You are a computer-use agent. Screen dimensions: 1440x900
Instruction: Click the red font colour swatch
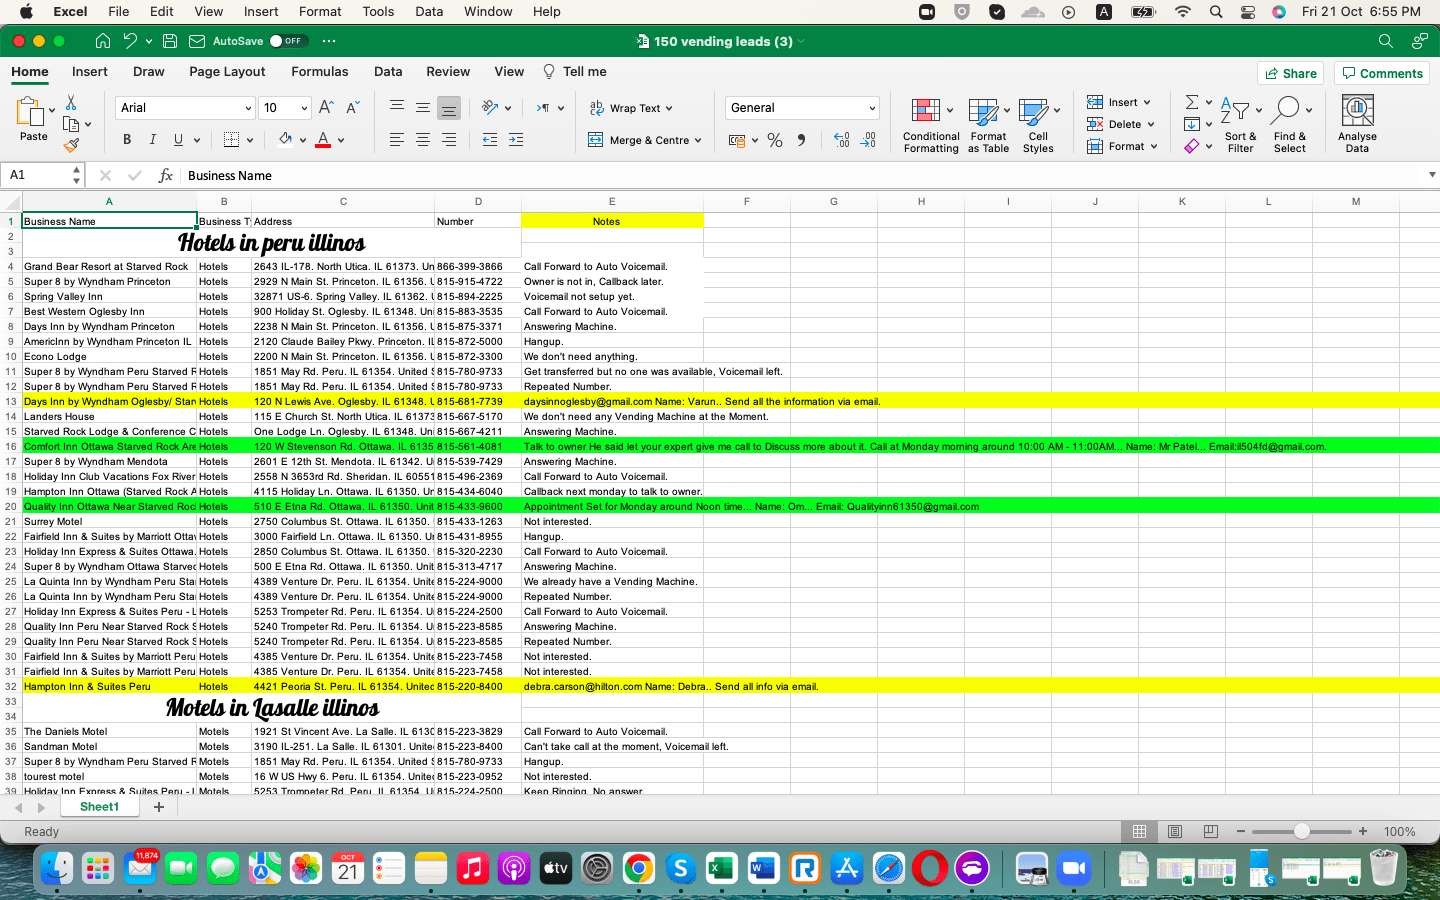[x=323, y=140]
